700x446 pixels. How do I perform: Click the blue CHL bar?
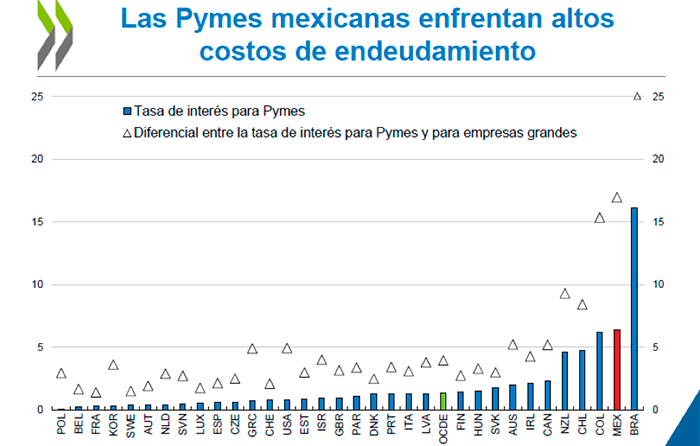point(582,380)
